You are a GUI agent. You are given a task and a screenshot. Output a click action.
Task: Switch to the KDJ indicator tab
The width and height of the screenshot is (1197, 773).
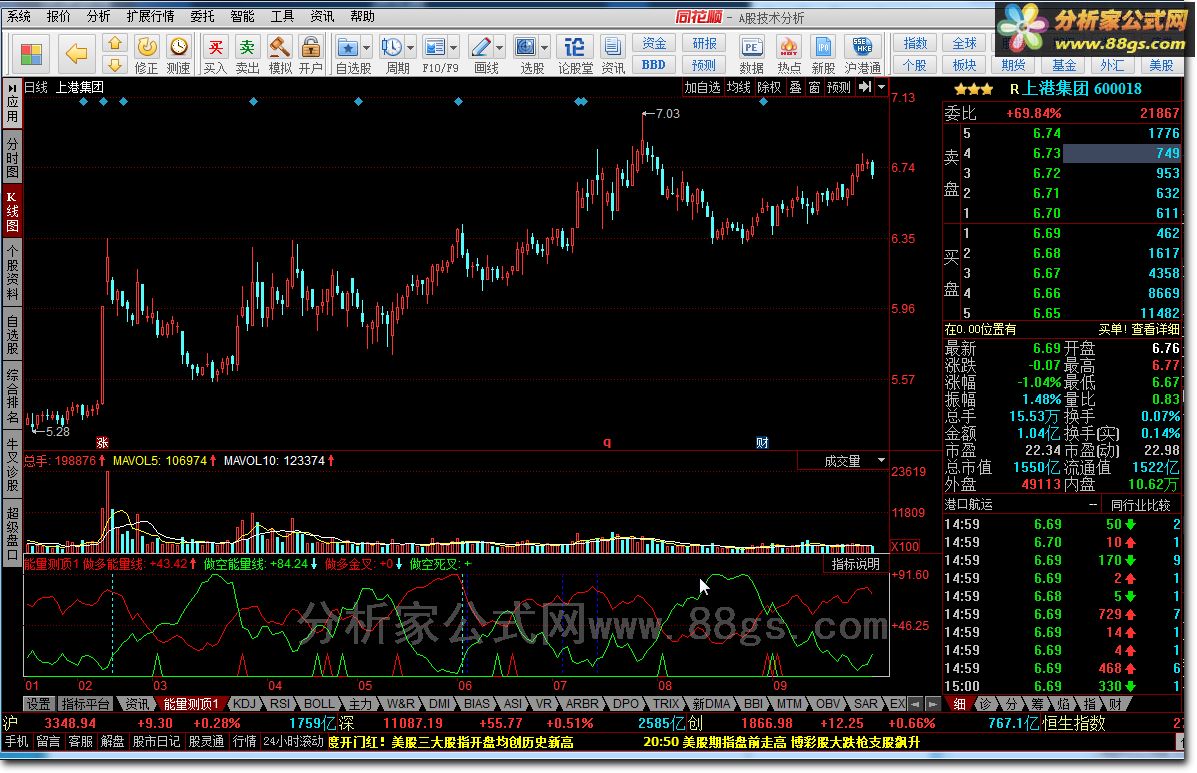[244, 704]
